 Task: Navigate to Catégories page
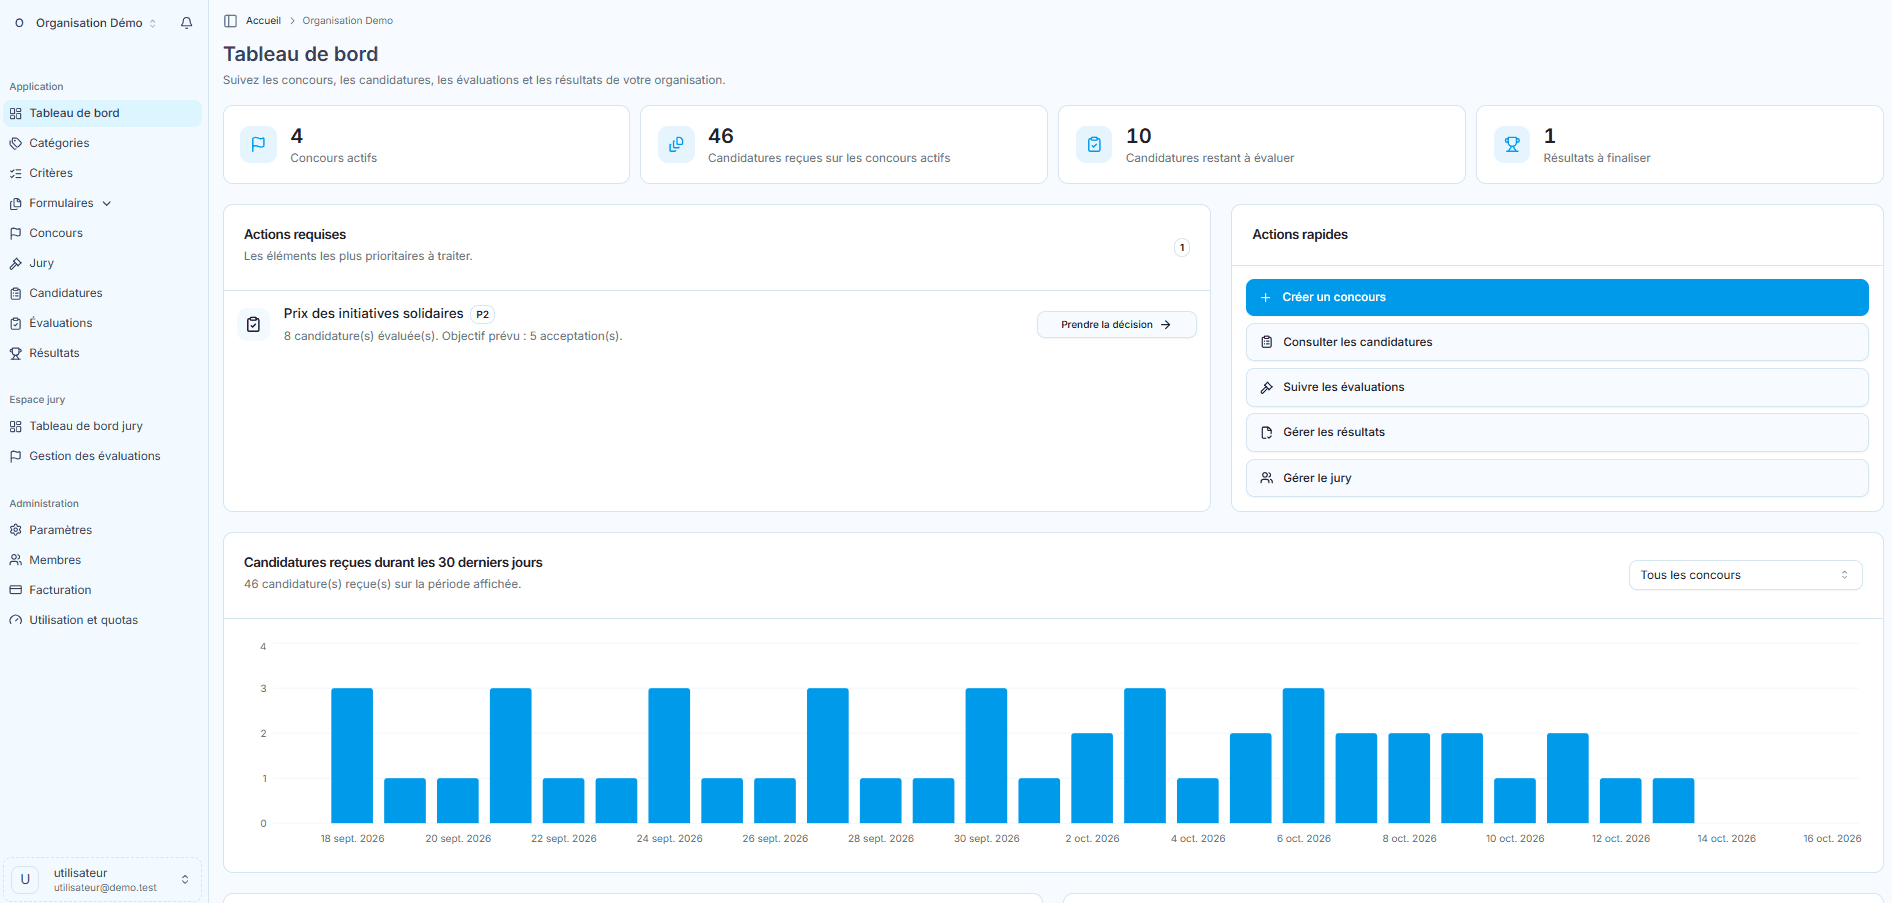[103, 143]
